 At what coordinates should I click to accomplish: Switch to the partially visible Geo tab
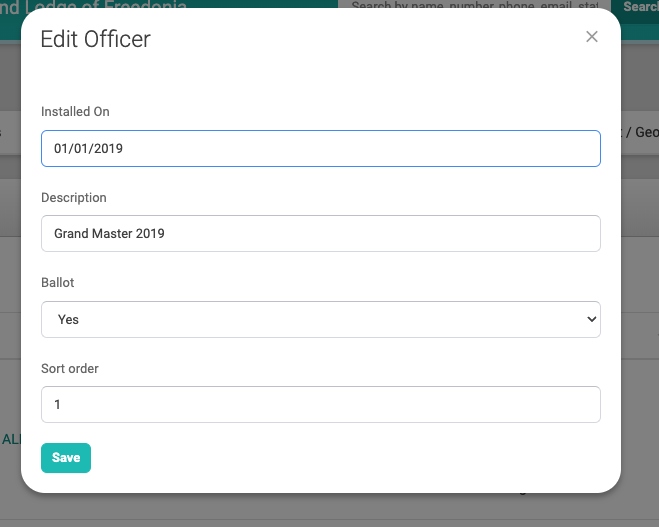coord(641,132)
